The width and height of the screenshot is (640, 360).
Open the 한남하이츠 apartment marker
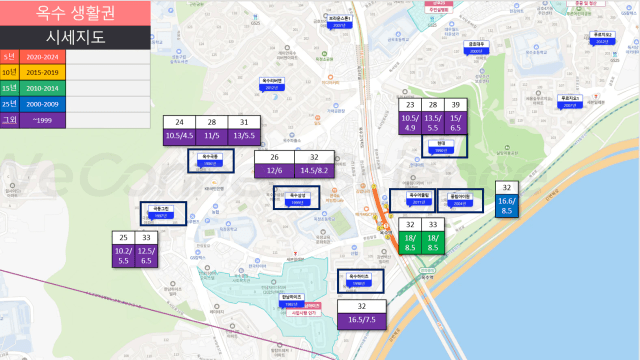point(291,301)
